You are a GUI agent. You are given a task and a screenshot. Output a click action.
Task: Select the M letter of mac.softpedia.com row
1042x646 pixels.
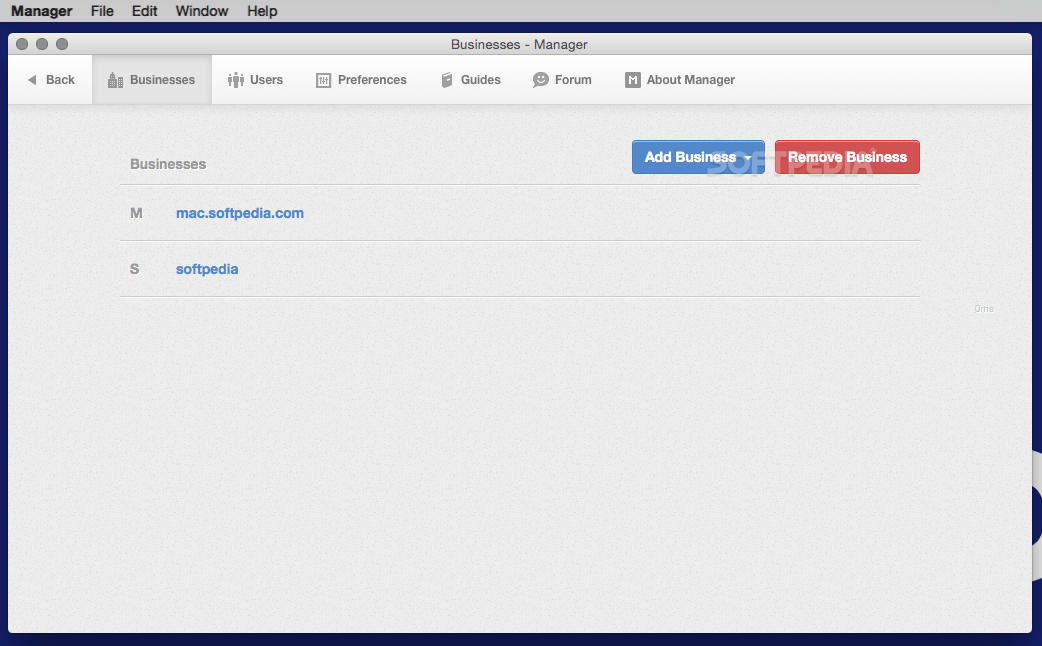click(x=136, y=213)
